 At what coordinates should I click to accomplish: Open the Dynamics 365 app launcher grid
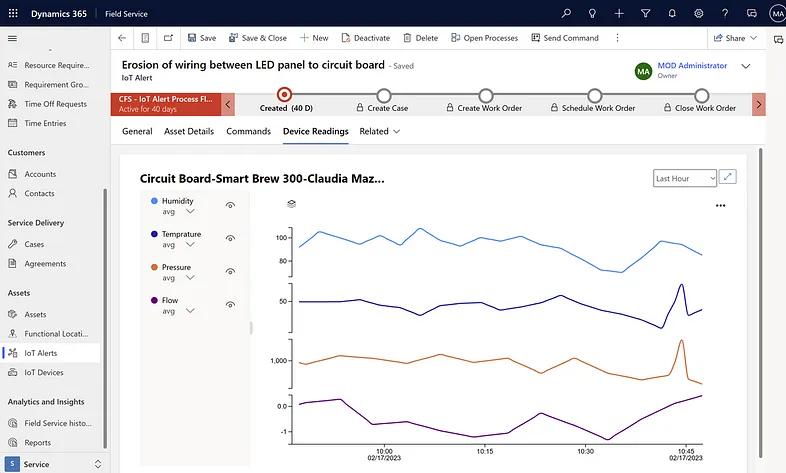13,13
